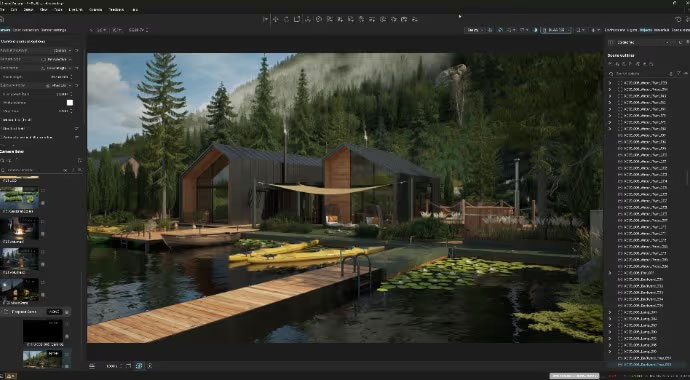Image resolution: width=690 pixels, height=380 pixels.
Task: Pick the pointer selection tool in the toolbar
Action: (x=265, y=19)
